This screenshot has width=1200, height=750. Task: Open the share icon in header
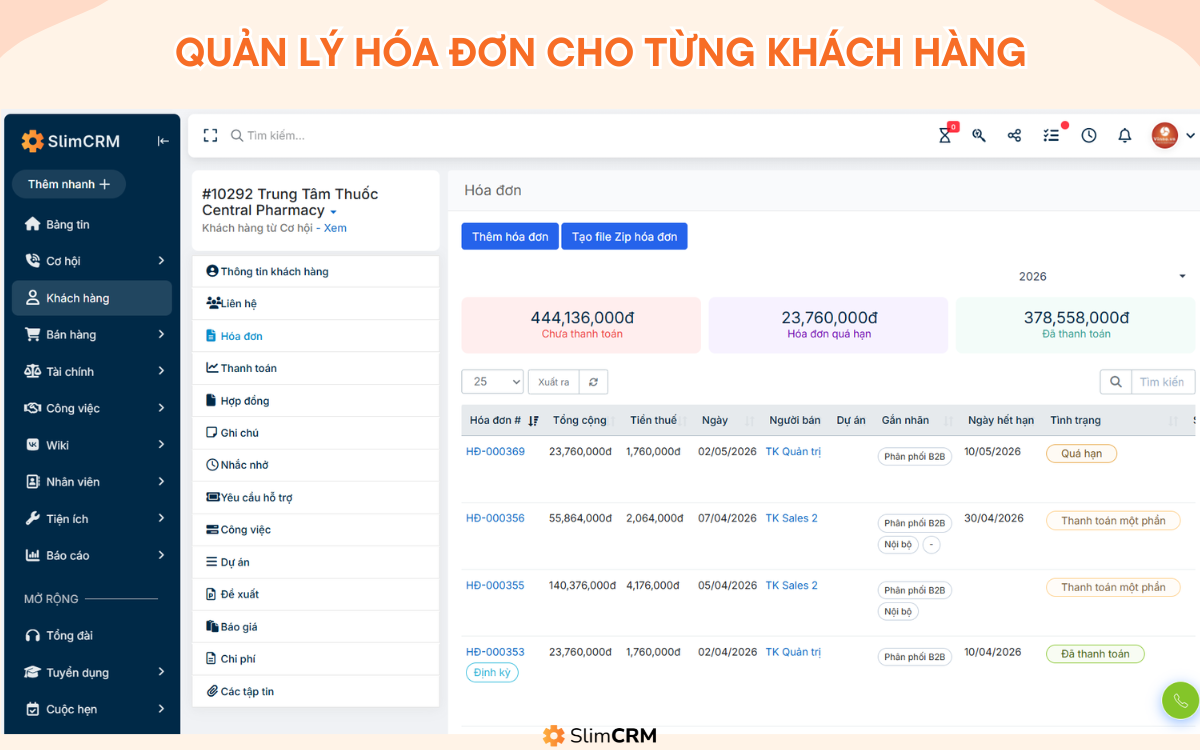pos(1014,135)
